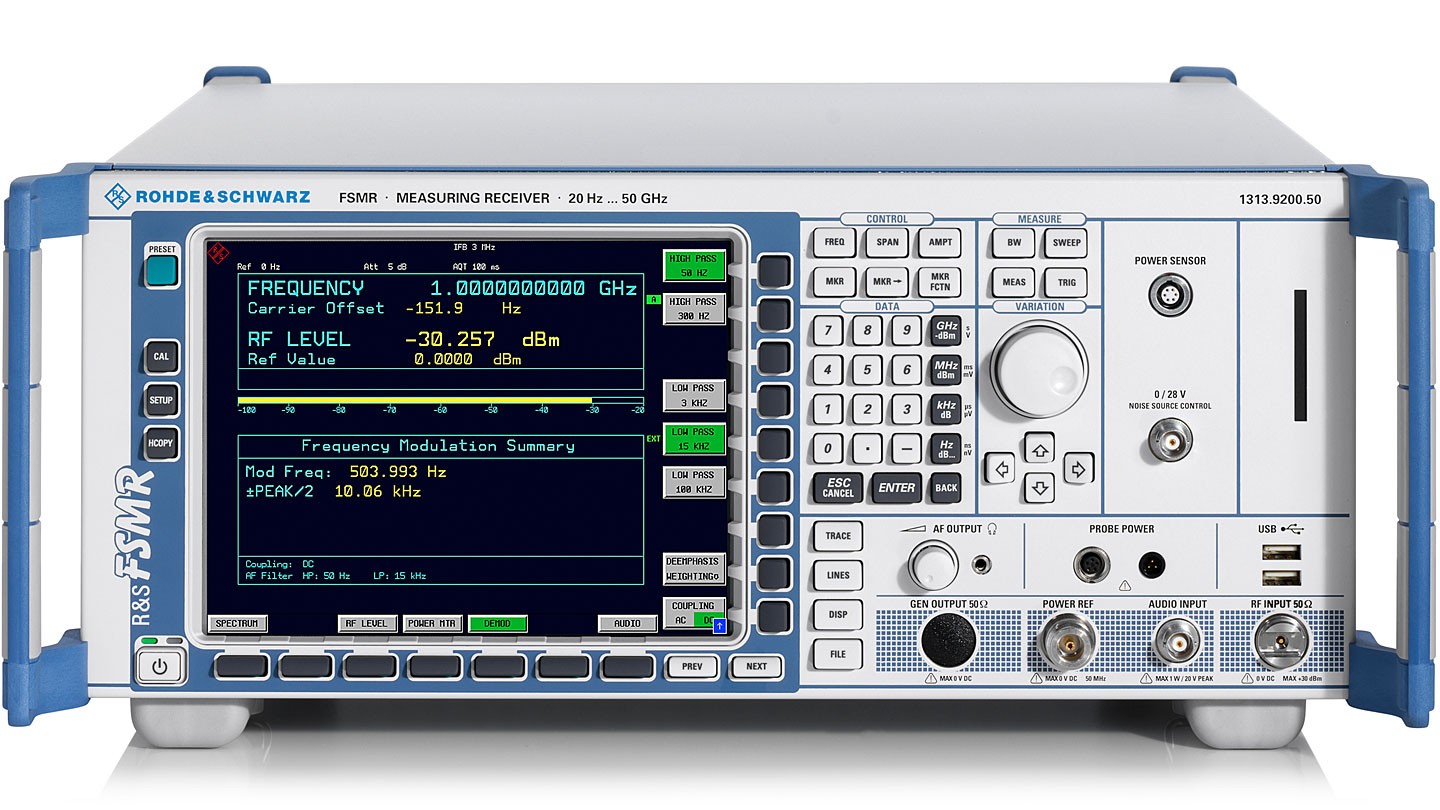1440x810 pixels.
Task: Hit the SPAN key
Action: point(887,242)
